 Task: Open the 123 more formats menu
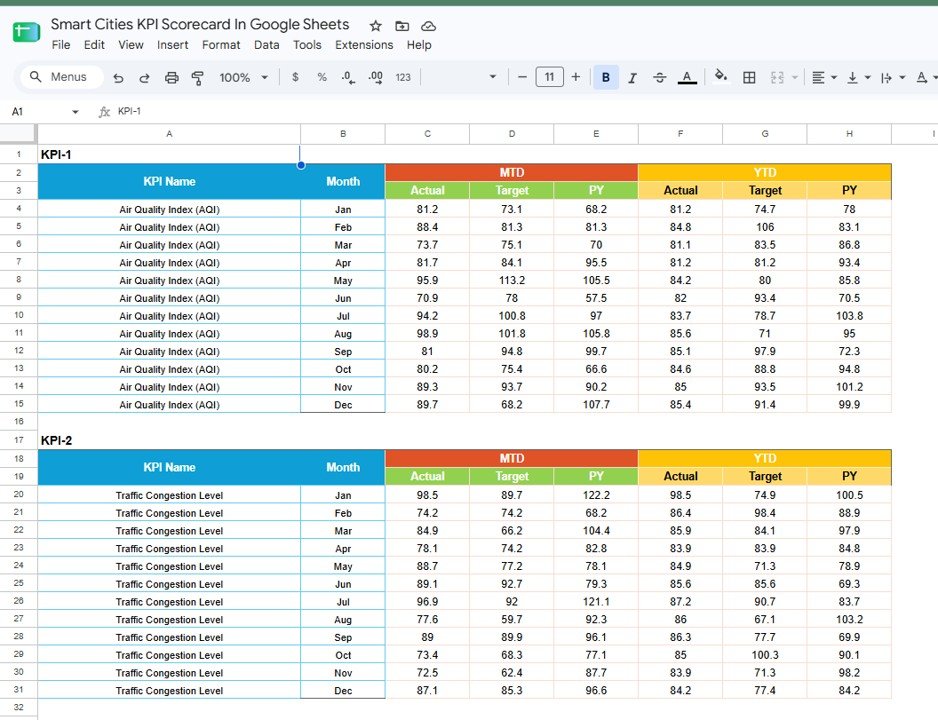pos(403,77)
